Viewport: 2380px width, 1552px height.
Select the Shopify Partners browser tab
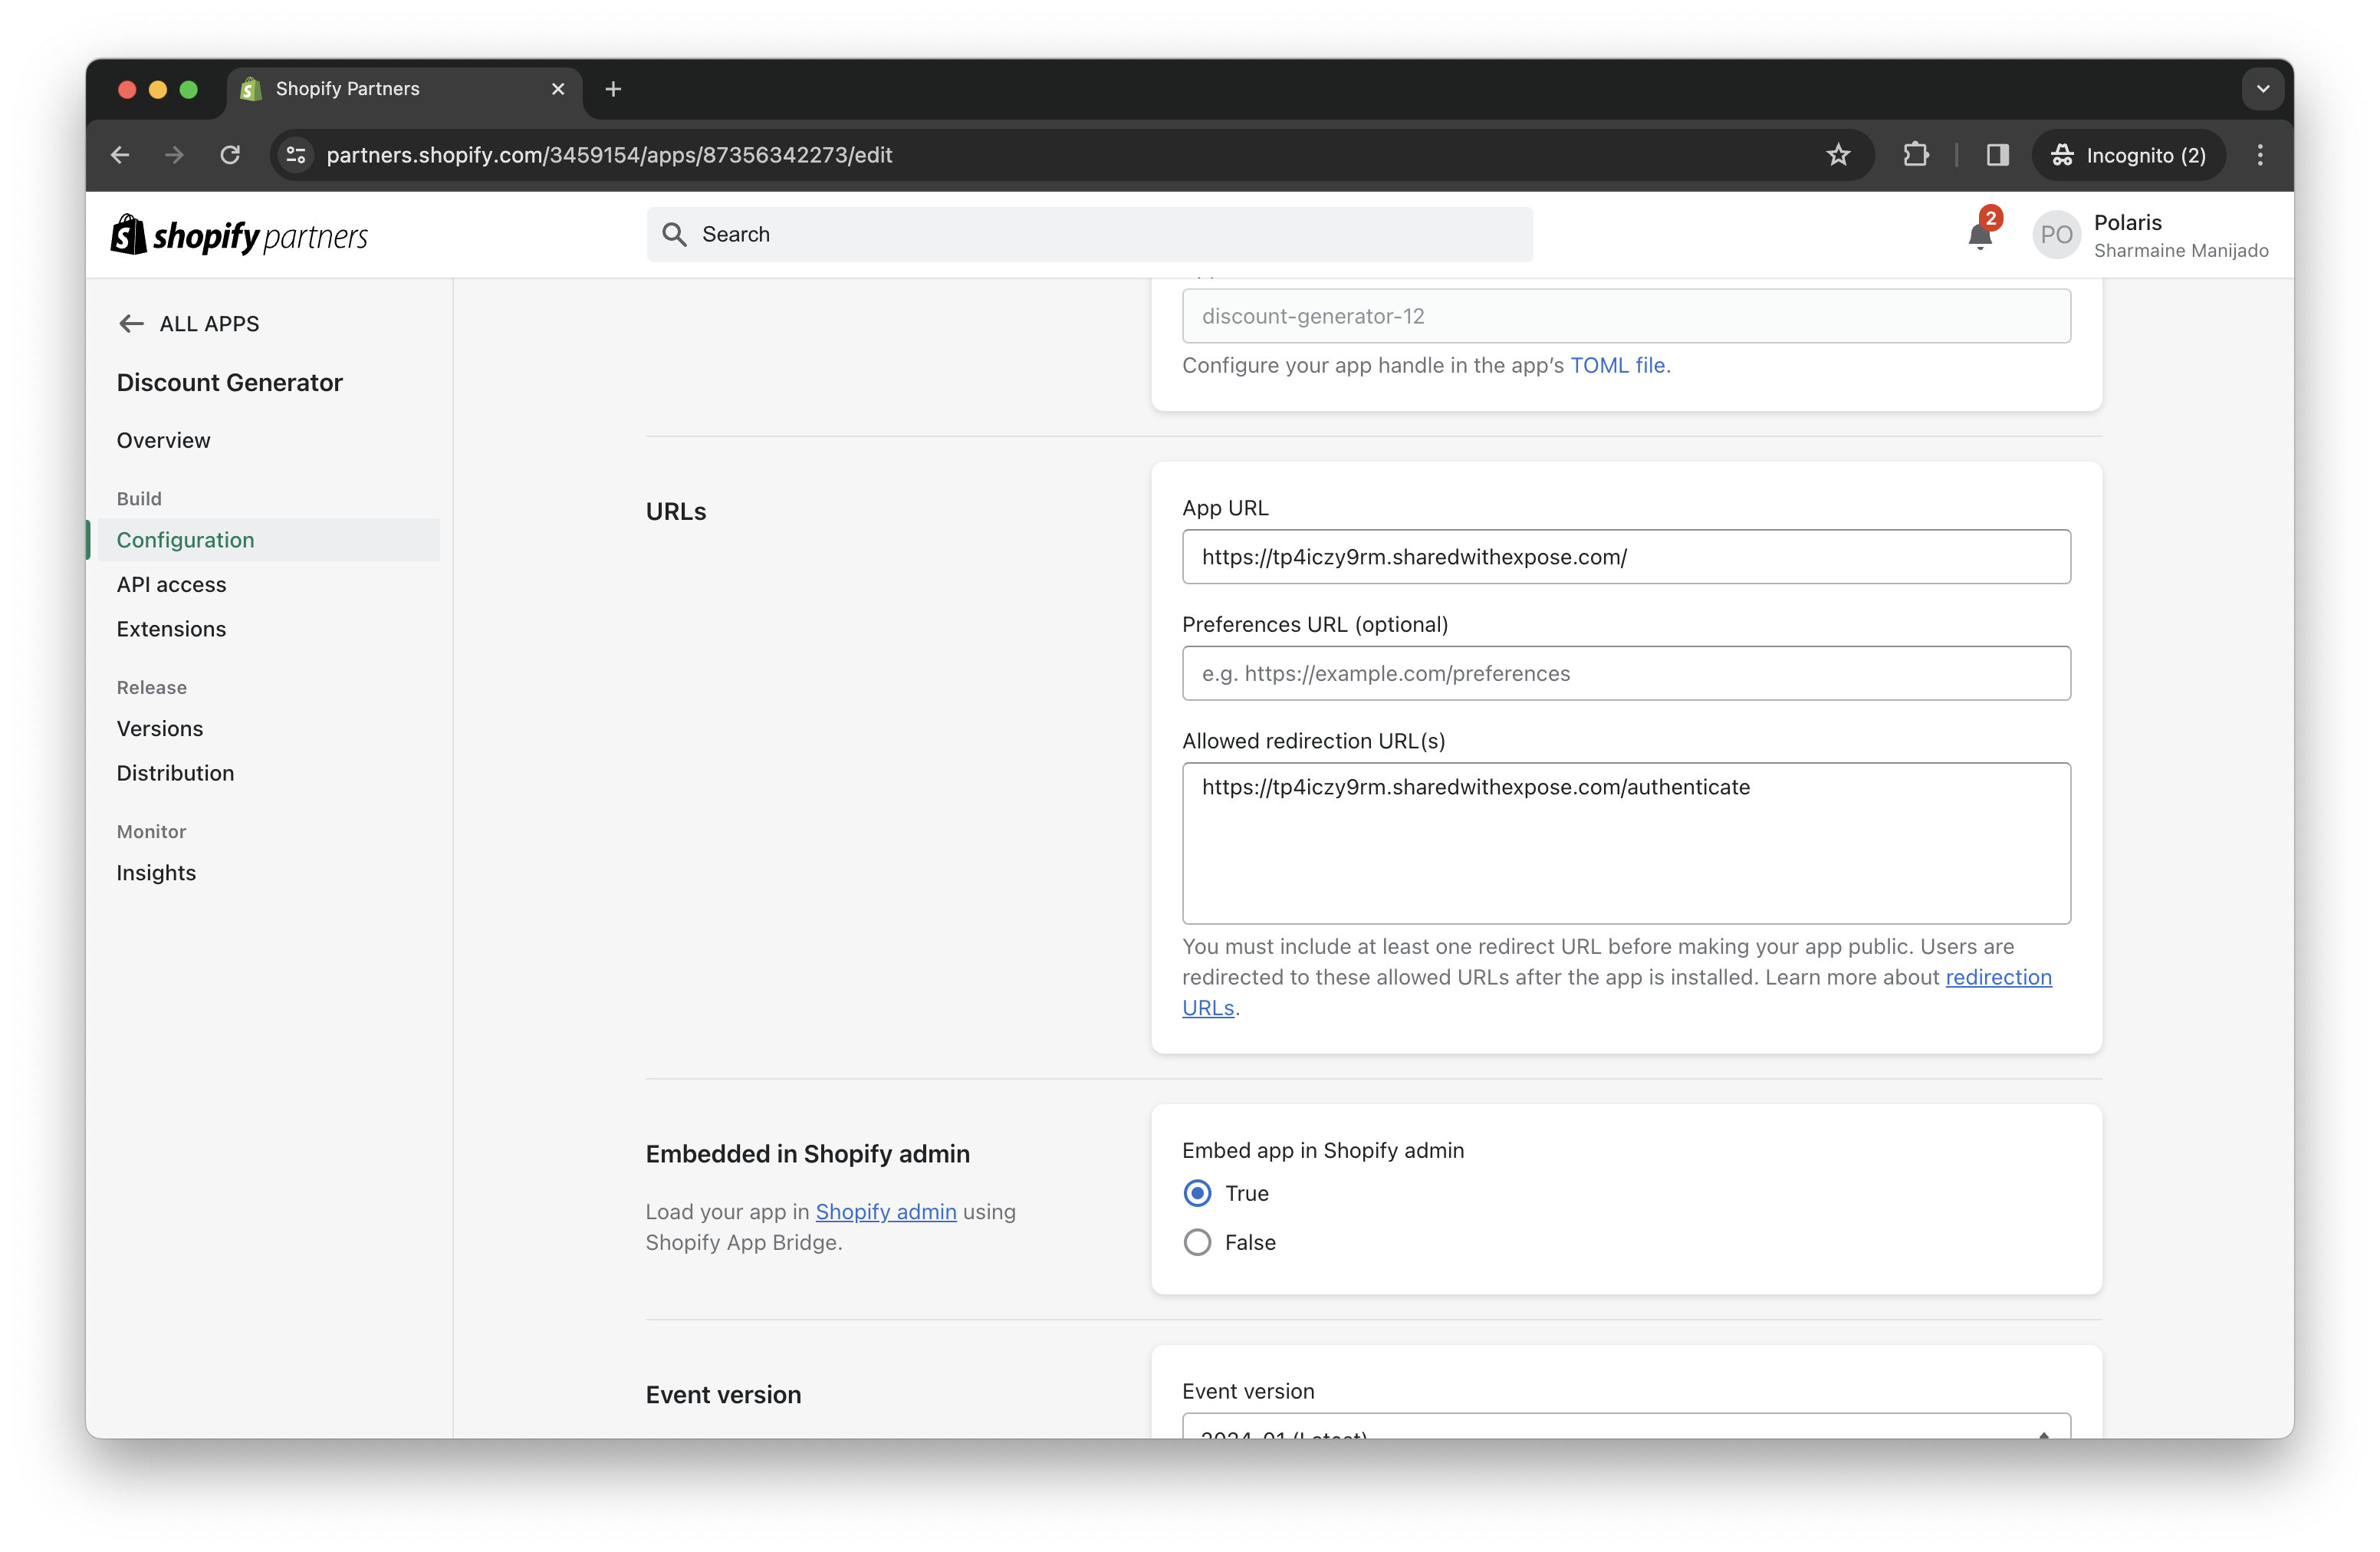pyautogui.click(x=404, y=89)
